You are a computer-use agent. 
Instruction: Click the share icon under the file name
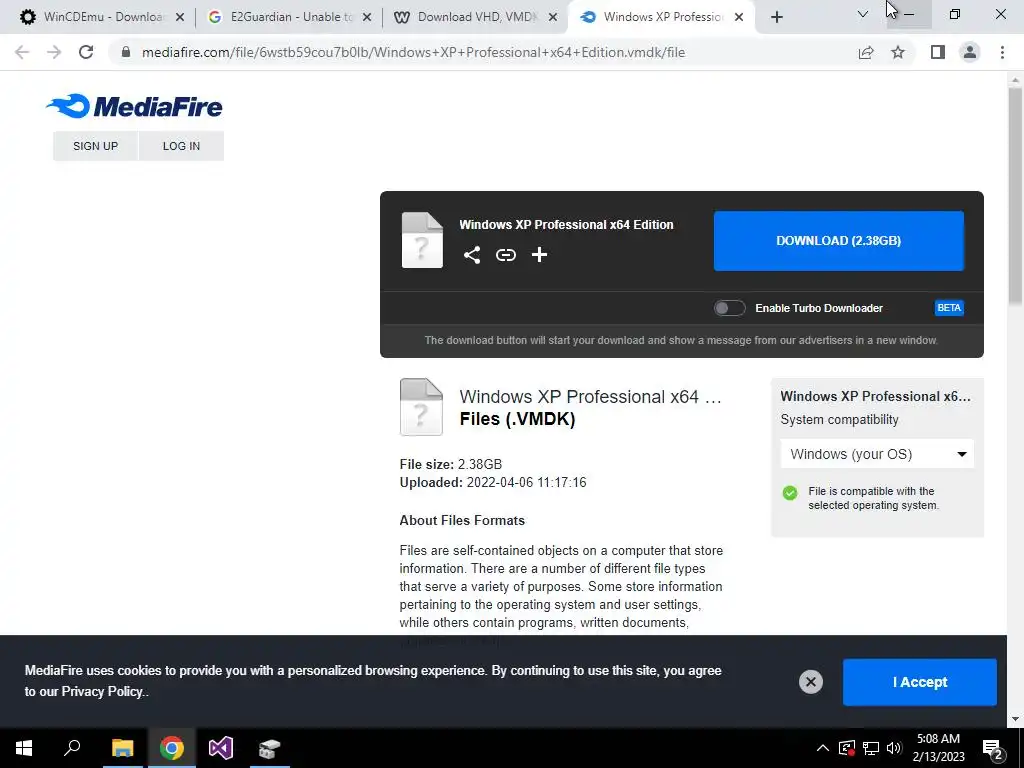point(472,255)
